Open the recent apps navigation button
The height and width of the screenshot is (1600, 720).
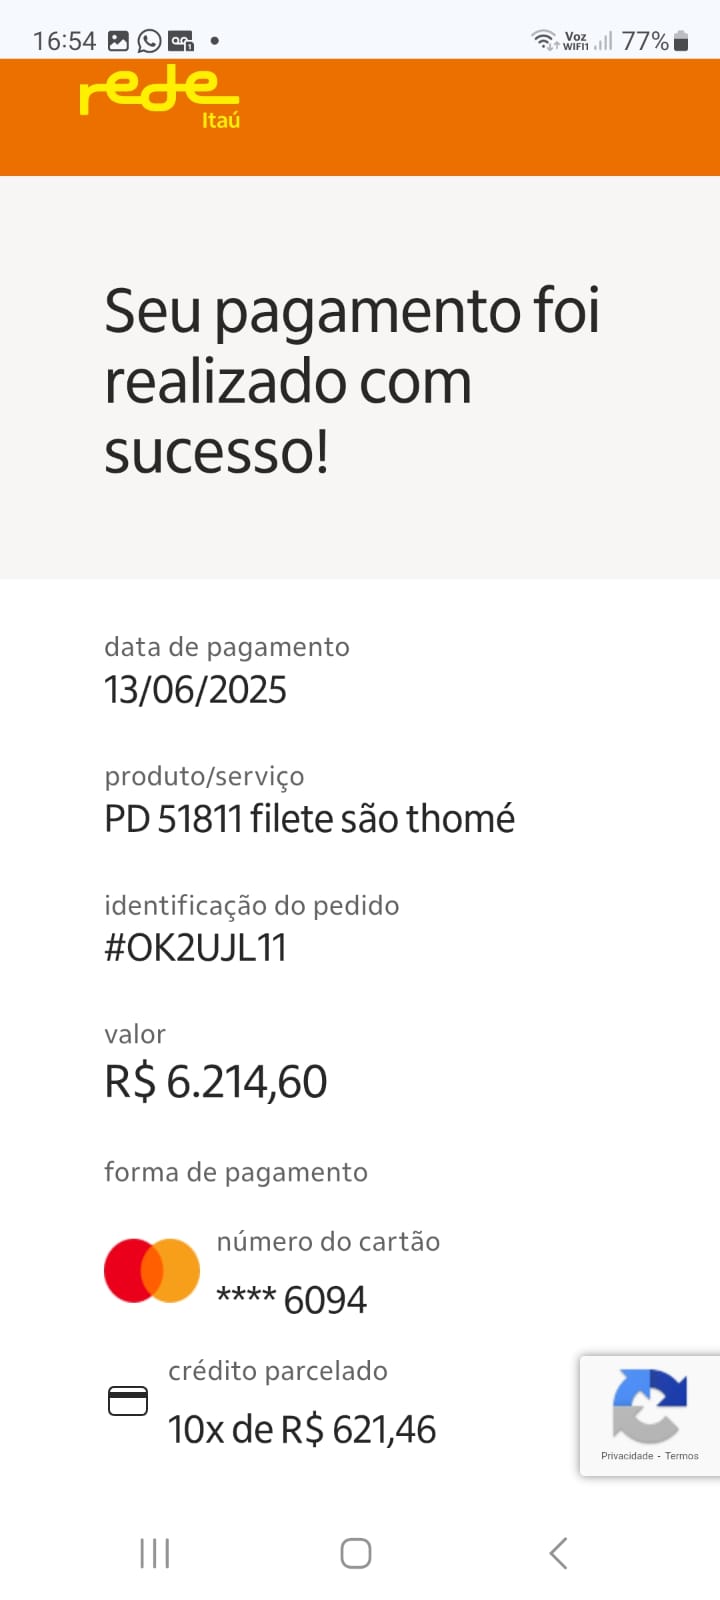155,1553
